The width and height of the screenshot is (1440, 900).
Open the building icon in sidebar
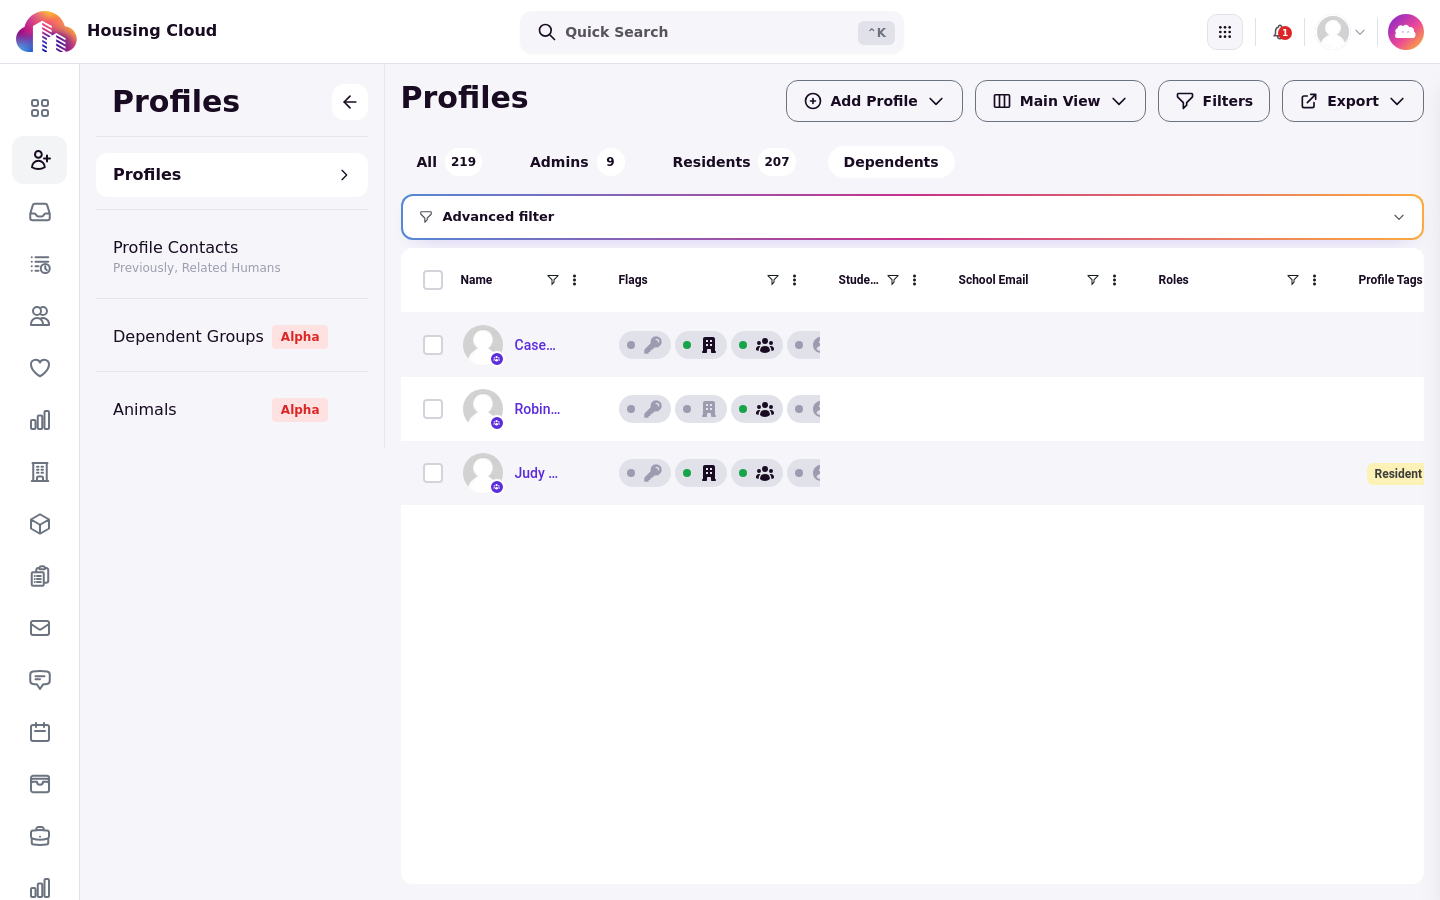[40, 472]
